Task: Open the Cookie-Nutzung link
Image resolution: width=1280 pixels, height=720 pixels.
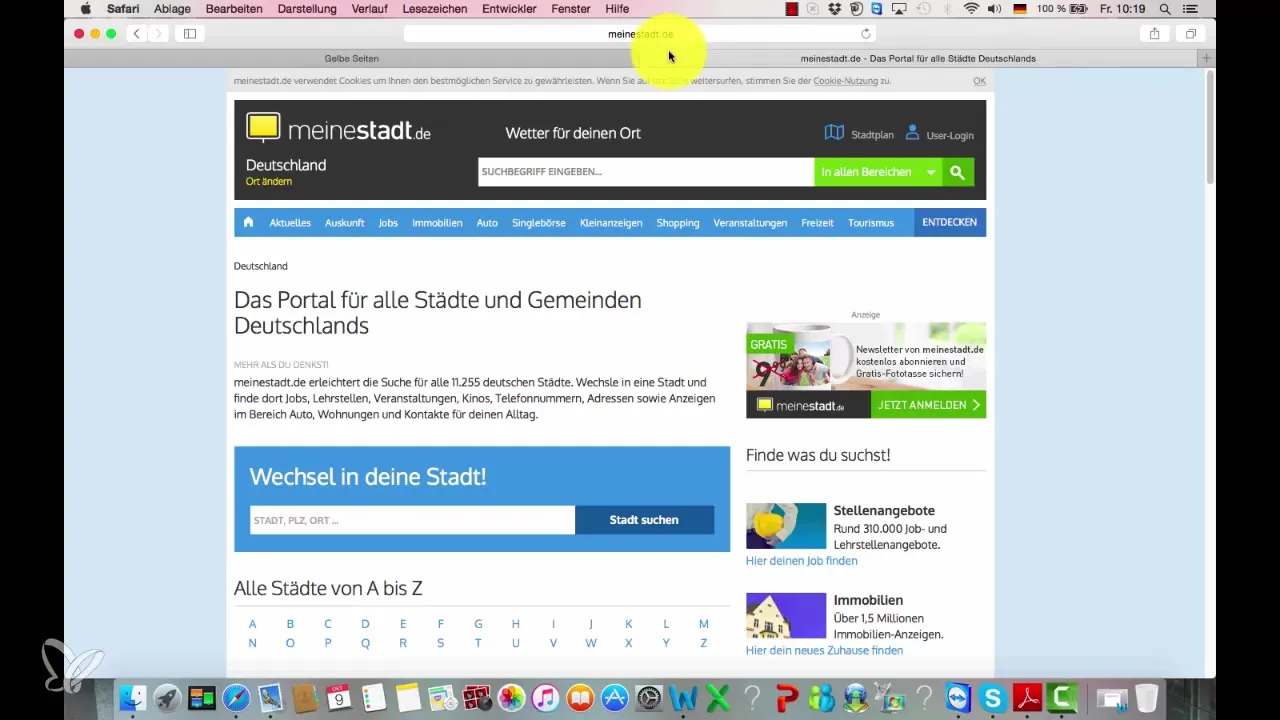Action: click(x=845, y=81)
